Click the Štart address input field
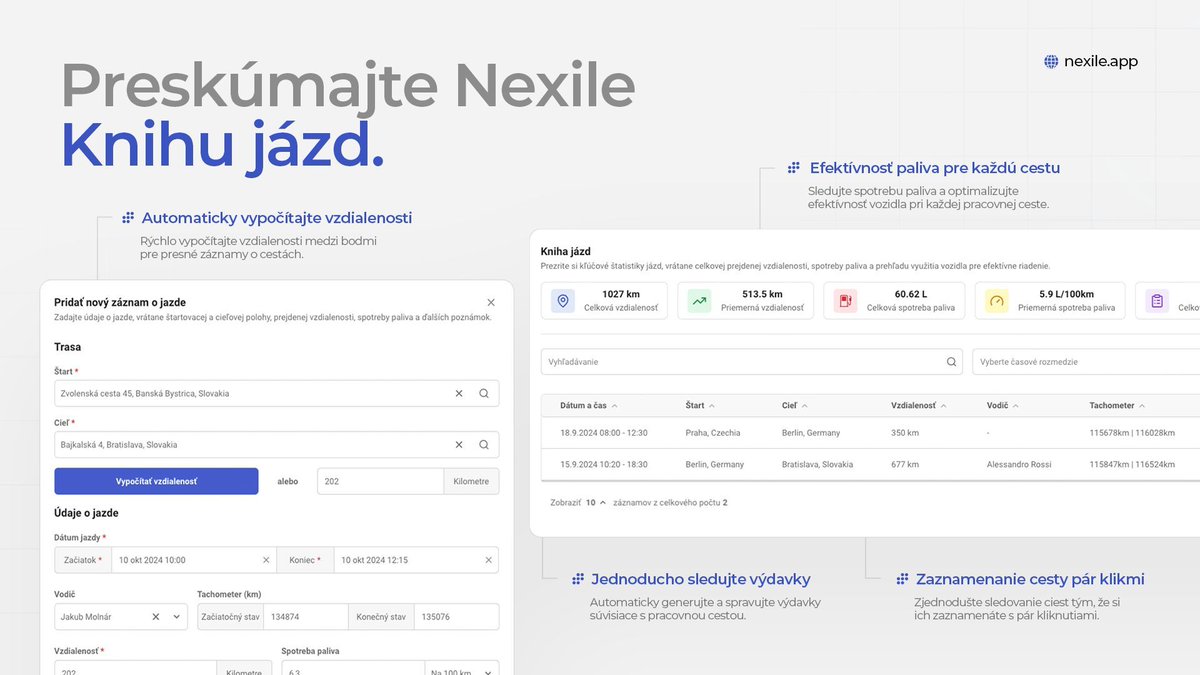The image size is (1200, 675). pyautogui.click(x=276, y=393)
